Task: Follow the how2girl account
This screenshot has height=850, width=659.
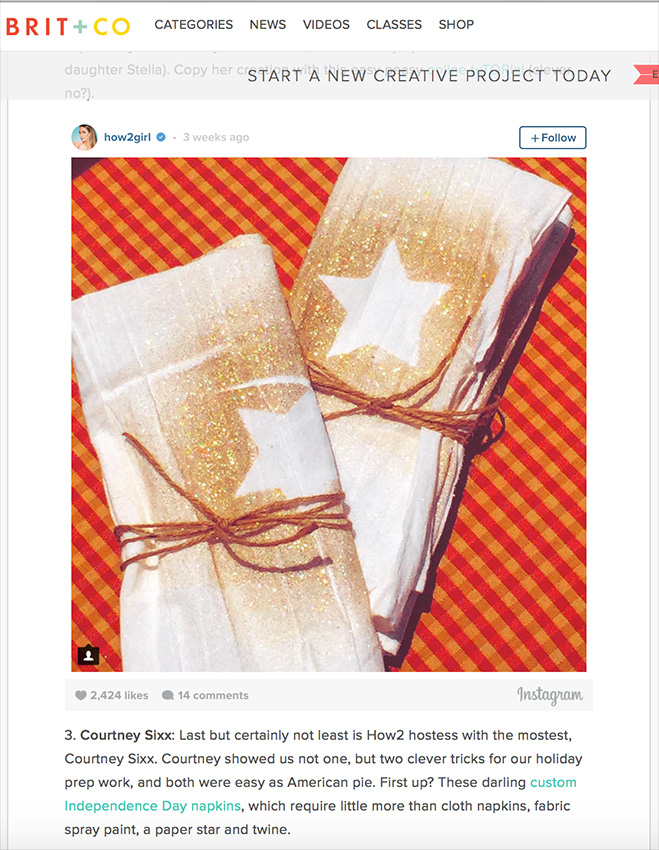Action: coord(553,138)
